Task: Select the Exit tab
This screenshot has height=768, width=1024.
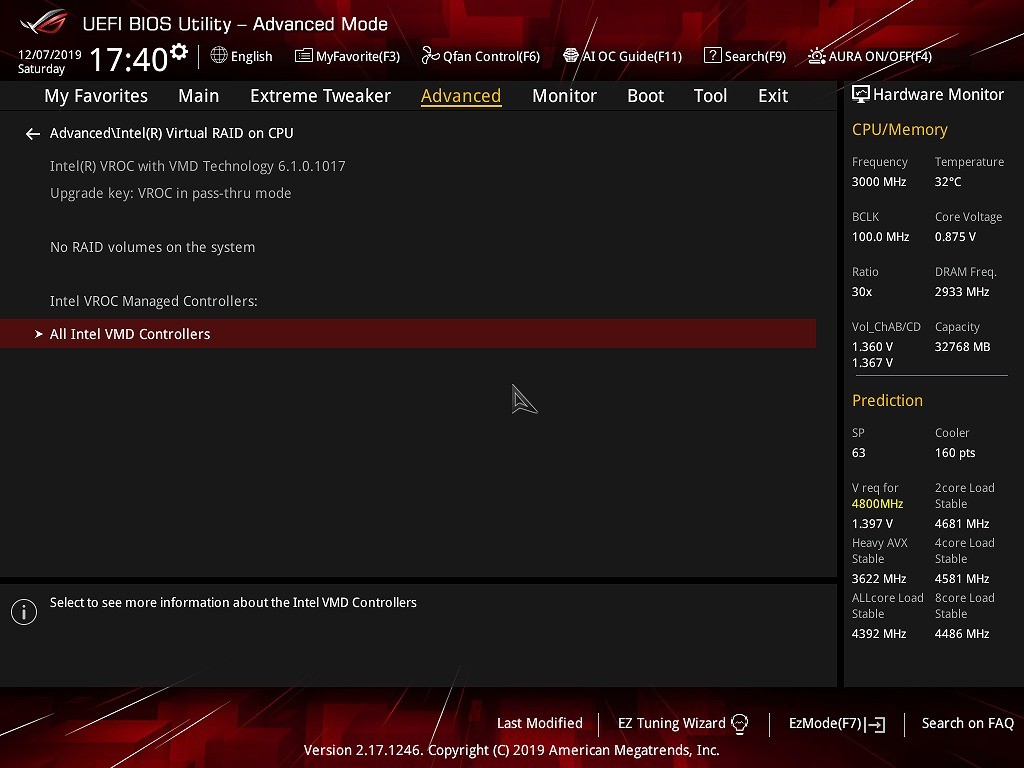Action: click(x=773, y=96)
